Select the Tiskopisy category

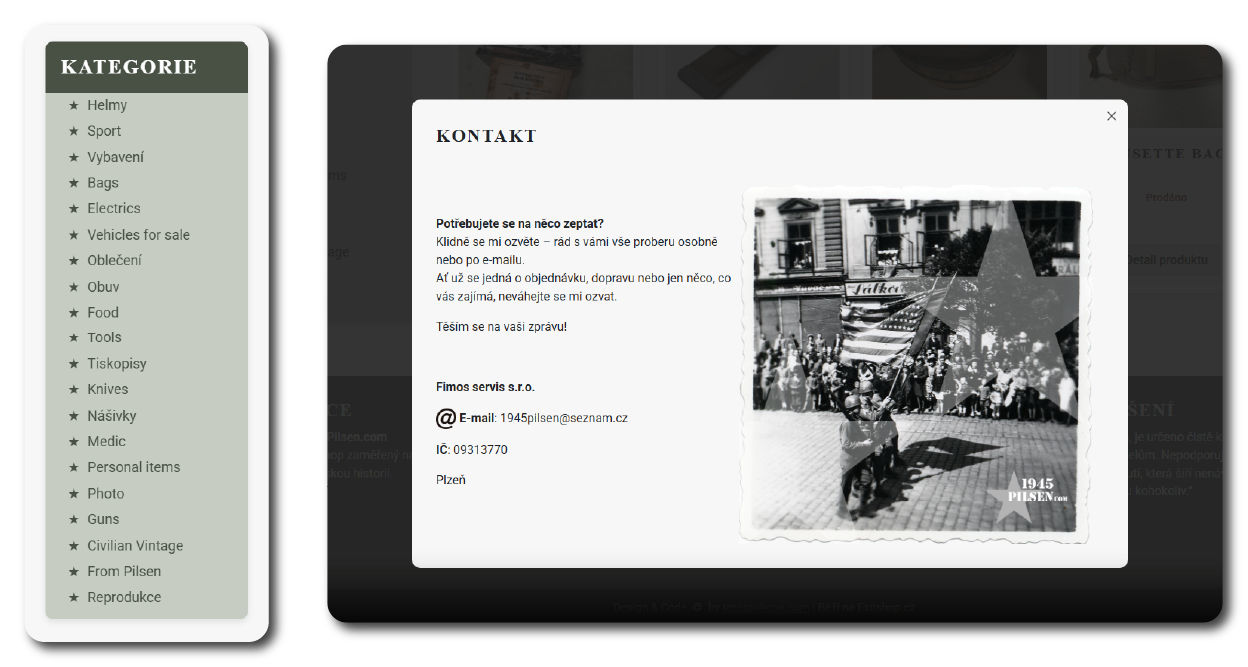(x=117, y=364)
